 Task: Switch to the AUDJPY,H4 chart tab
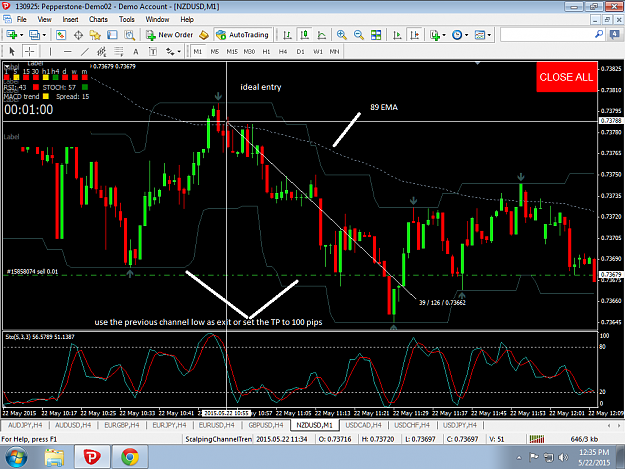pos(25,425)
